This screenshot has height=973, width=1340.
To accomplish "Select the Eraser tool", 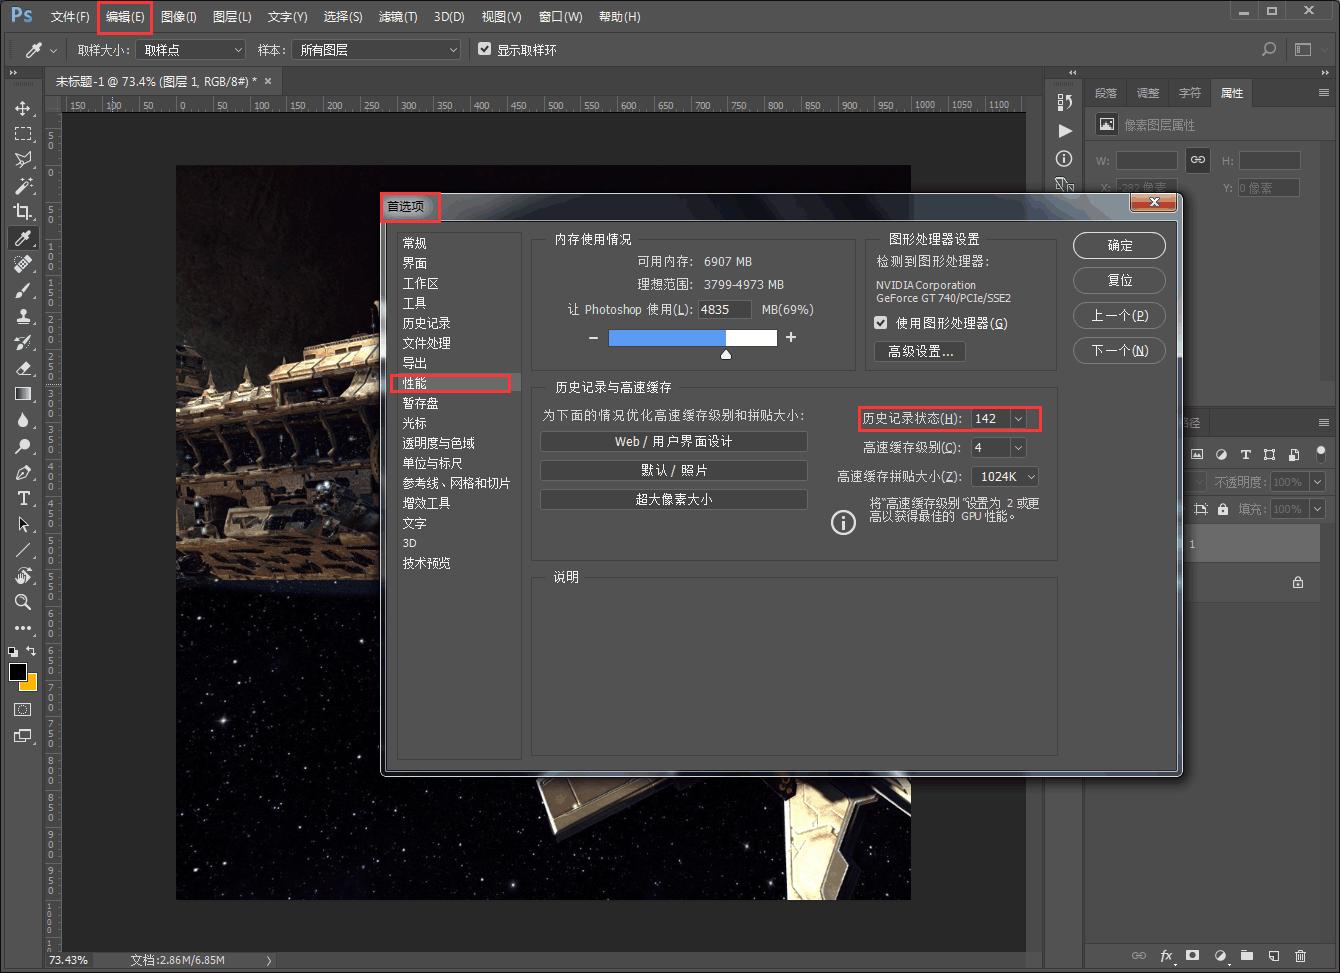I will (22, 367).
